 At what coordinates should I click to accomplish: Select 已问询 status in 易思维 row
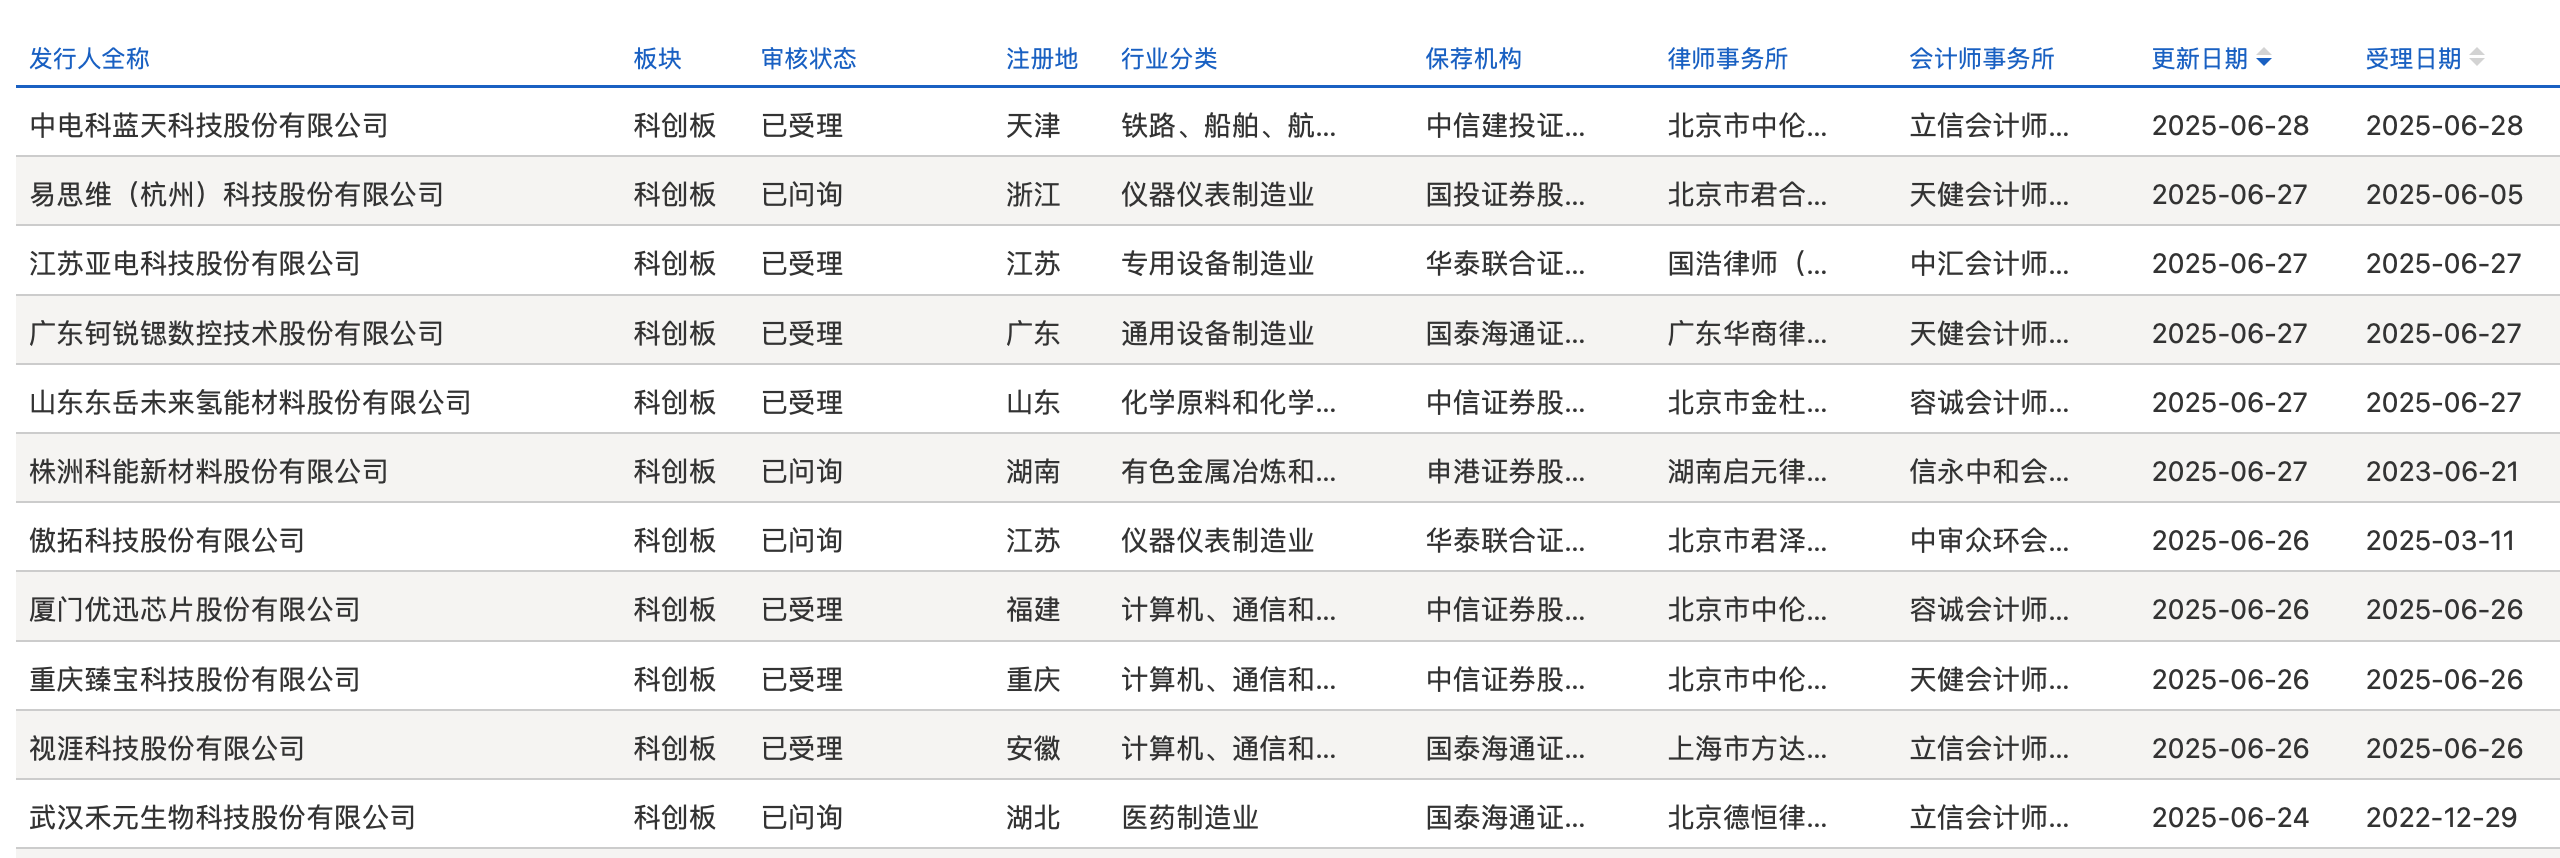coord(802,195)
